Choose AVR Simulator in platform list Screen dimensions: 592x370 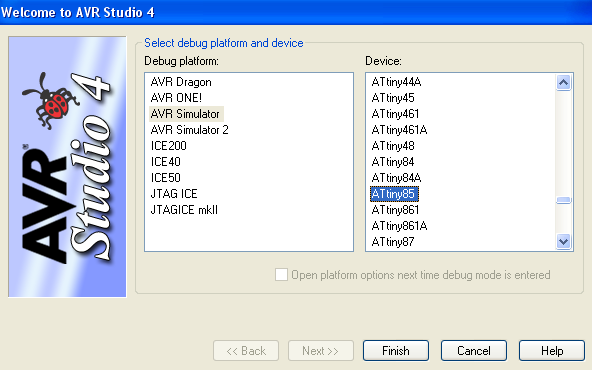pos(185,114)
